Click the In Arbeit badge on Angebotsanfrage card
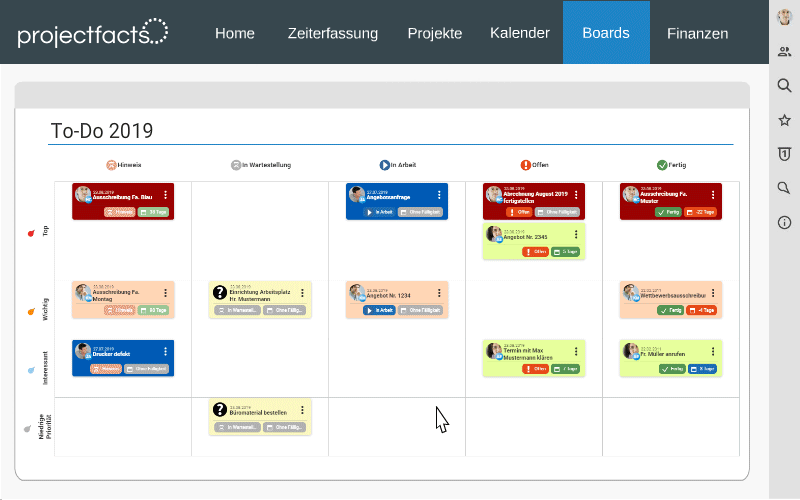800x500 pixels. pyautogui.click(x=380, y=212)
